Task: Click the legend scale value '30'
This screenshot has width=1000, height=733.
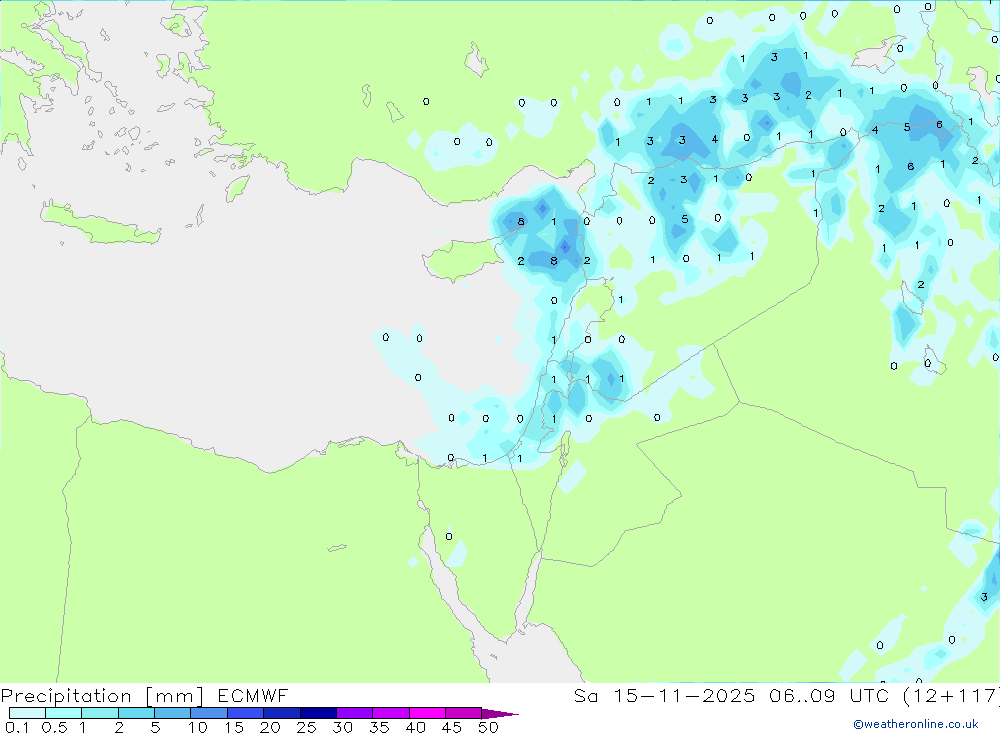Action: click(342, 727)
